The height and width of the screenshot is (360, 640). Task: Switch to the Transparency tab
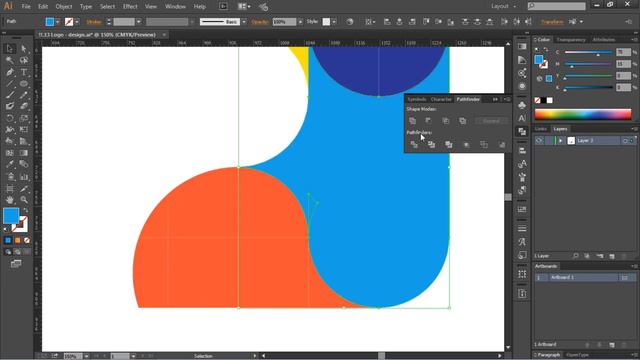(x=571, y=40)
